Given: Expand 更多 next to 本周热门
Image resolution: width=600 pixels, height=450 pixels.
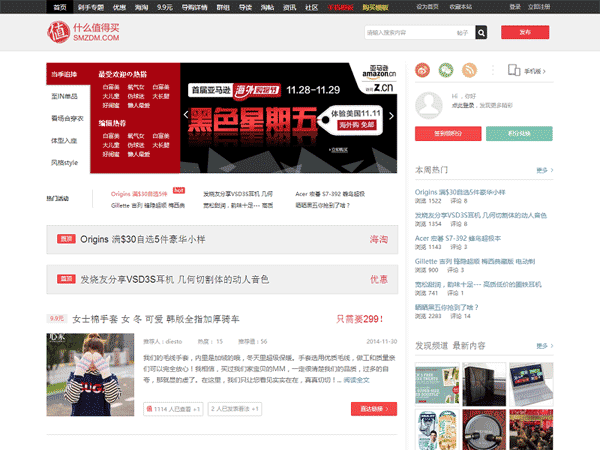Looking at the screenshot, I should click(x=544, y=170).
